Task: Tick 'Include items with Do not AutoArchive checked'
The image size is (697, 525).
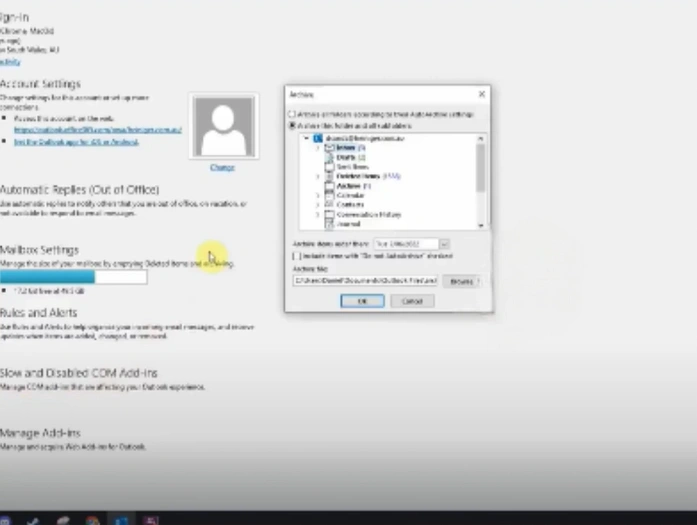Action: (x=296, y=256)
